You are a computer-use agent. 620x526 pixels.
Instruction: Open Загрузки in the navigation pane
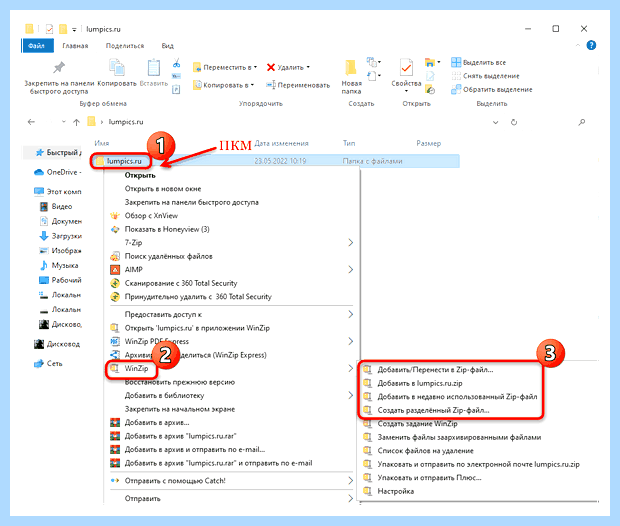point(60,236)
